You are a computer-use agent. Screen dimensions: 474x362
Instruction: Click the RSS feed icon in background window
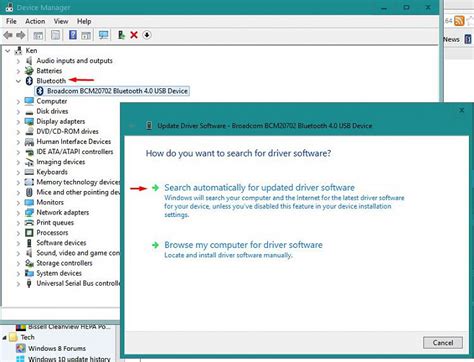coord(459,21)
